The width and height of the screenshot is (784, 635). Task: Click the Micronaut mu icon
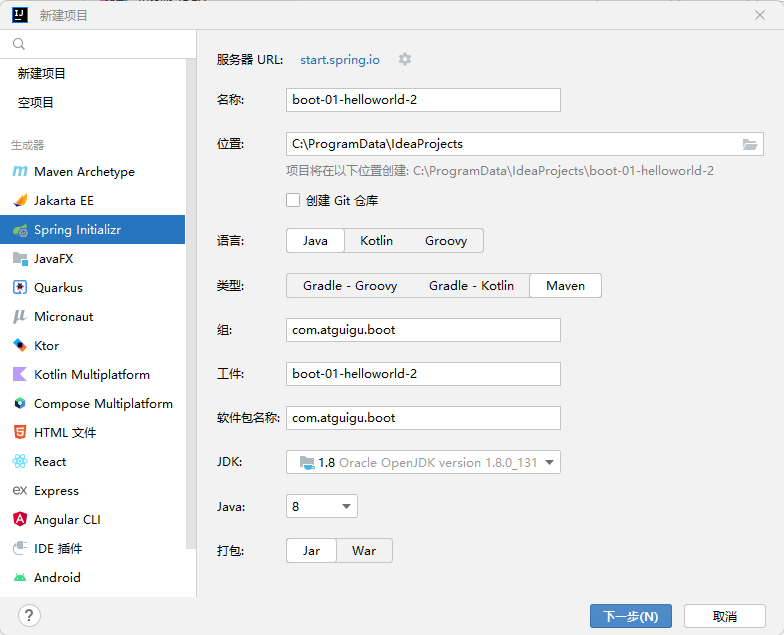pos(20,316)
